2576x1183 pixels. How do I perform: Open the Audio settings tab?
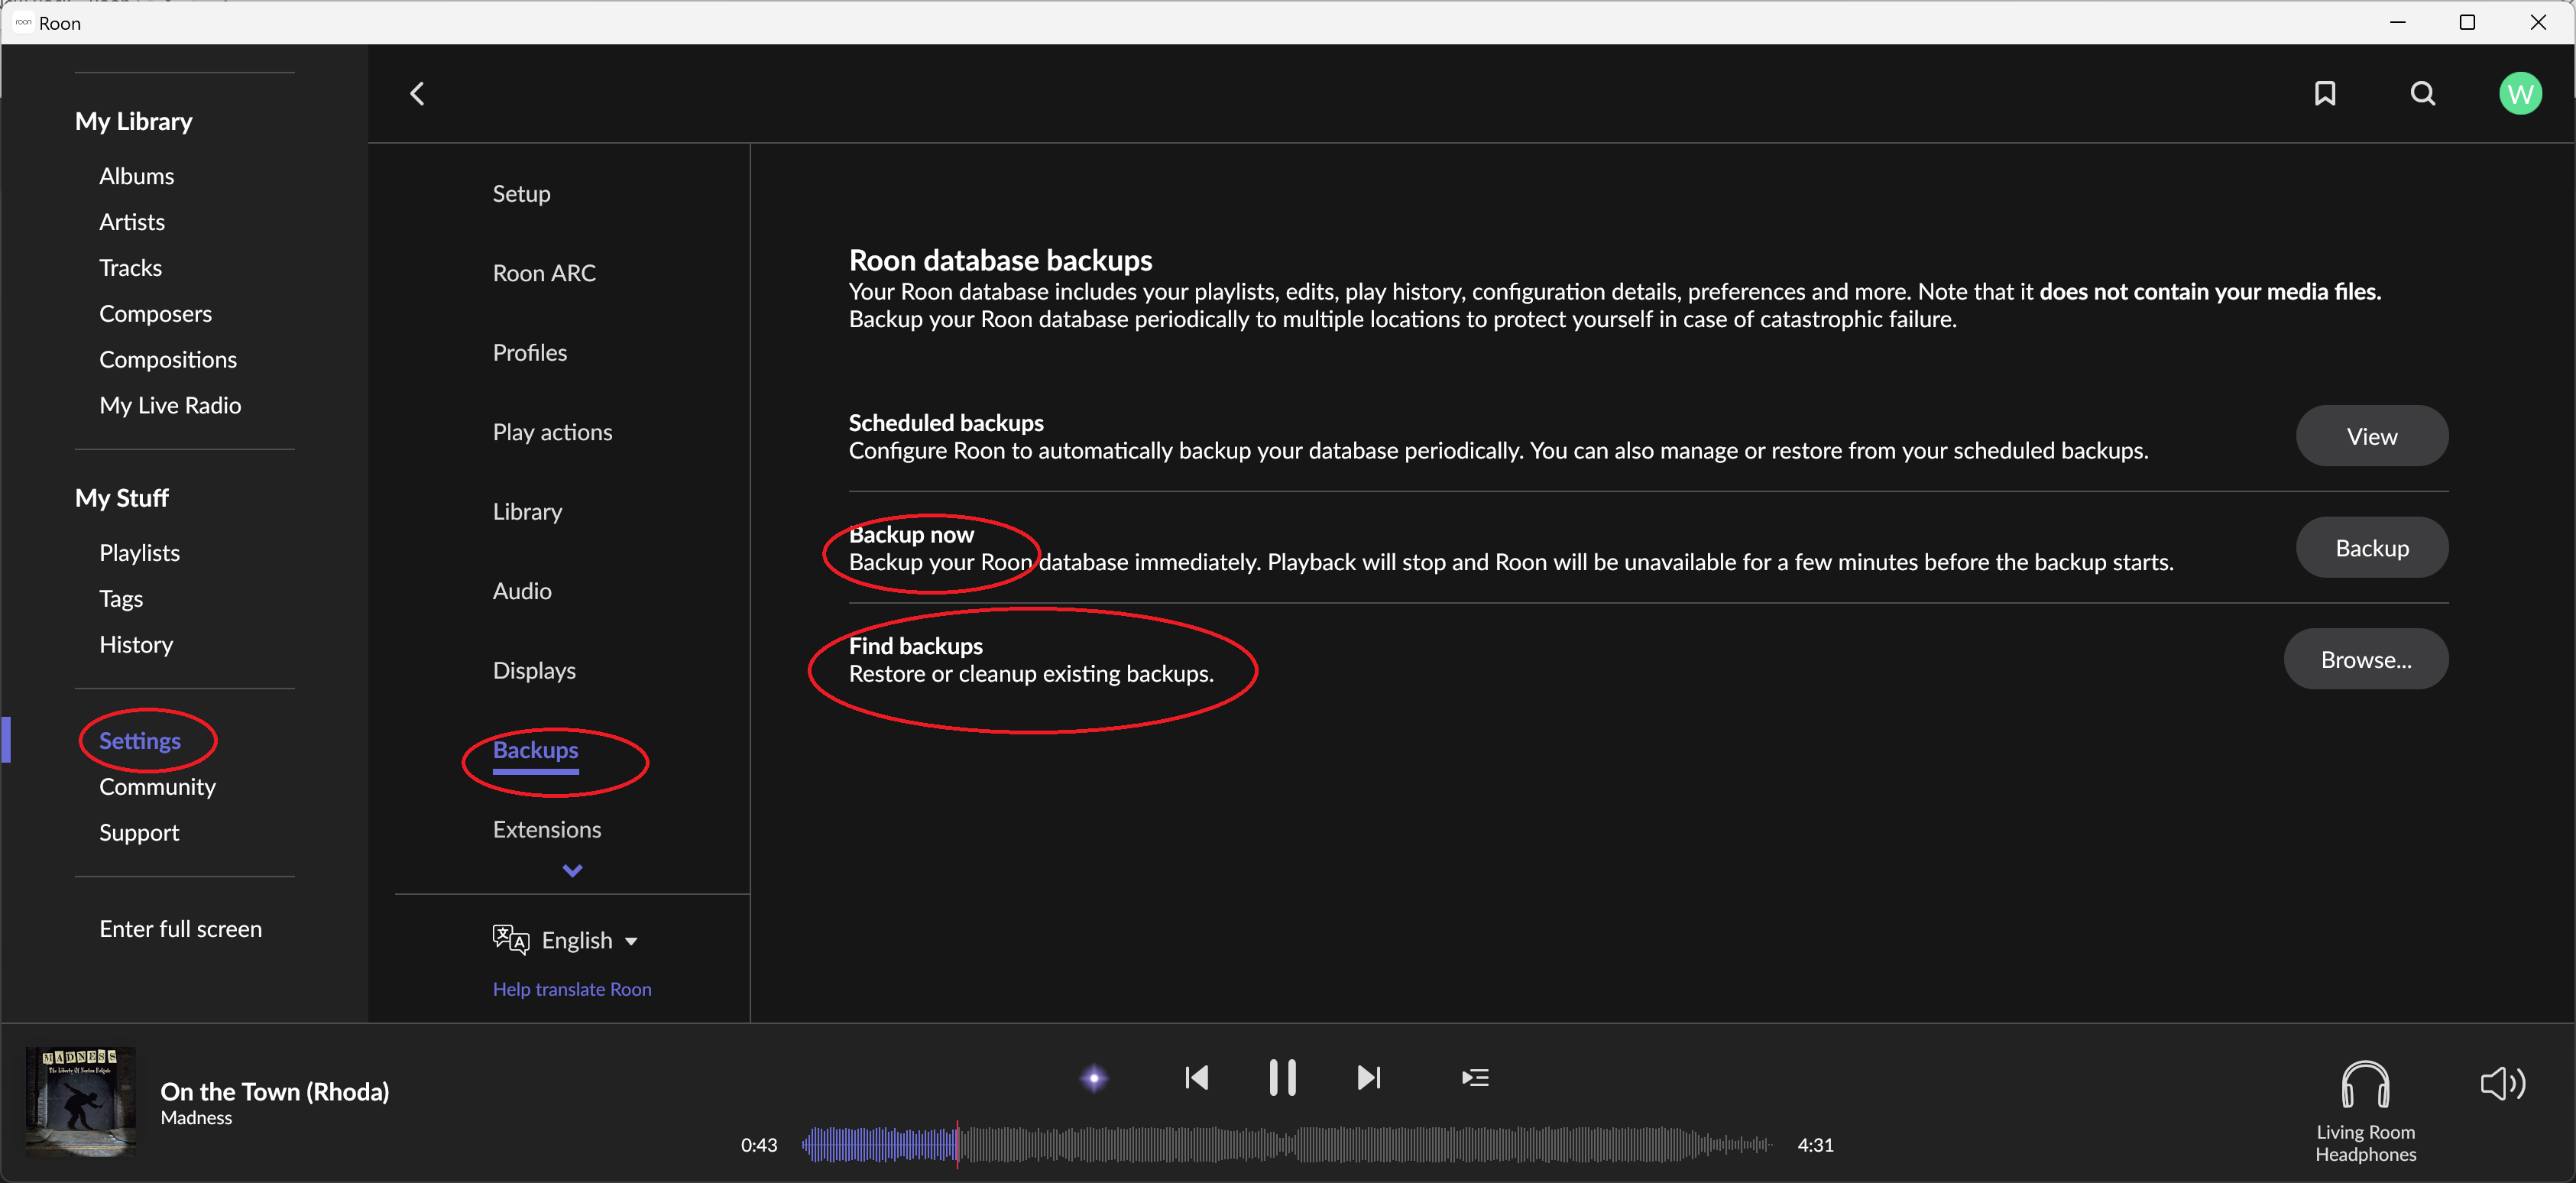click(x=522, y=591)
